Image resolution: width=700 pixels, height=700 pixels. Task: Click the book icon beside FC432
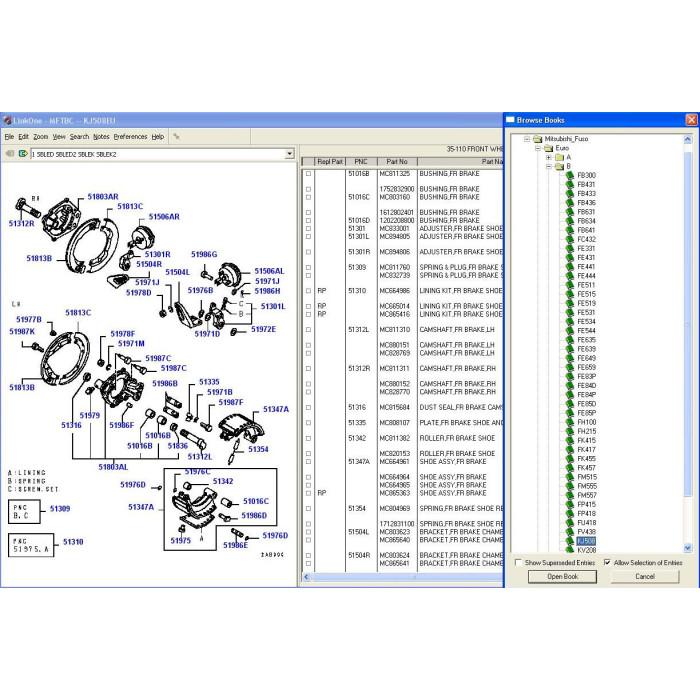pos(569,239)
